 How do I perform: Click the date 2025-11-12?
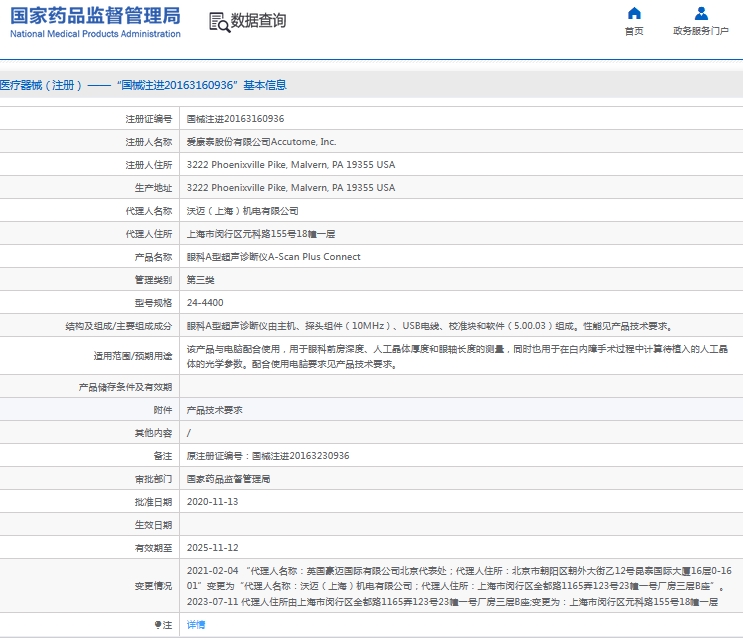point(212,547)
